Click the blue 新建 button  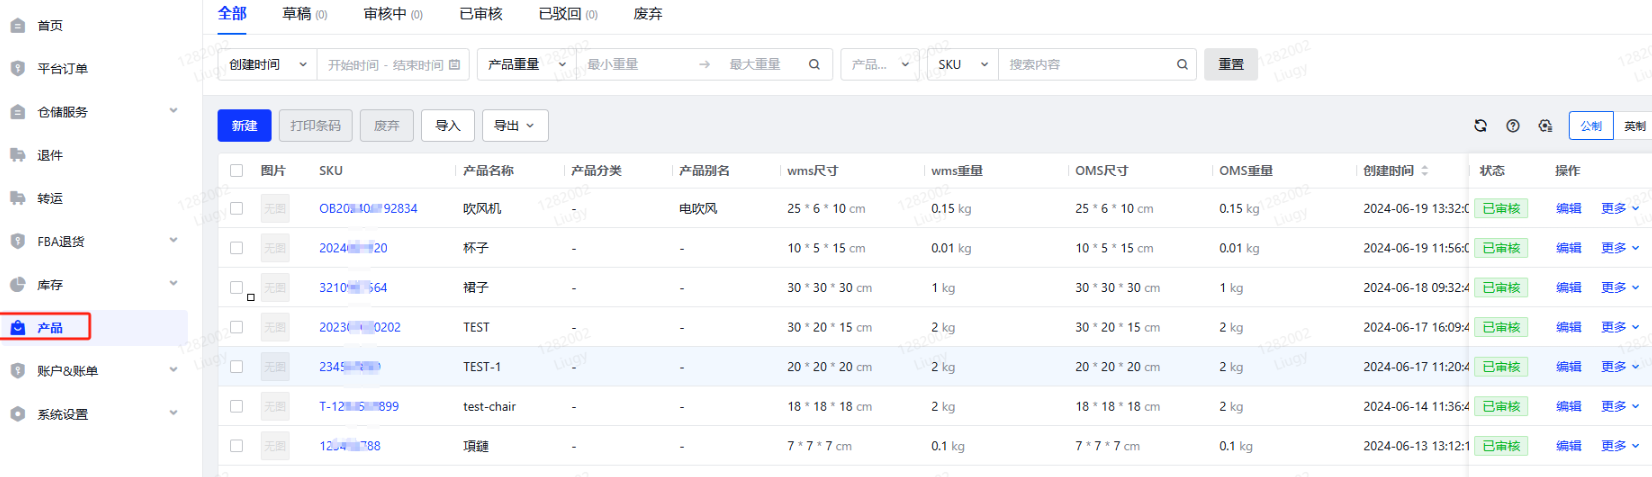pos(244,126)
